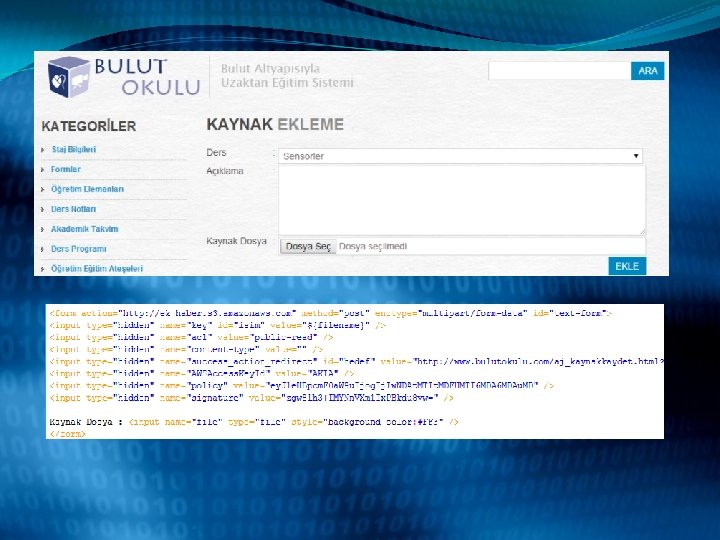Viewport: 720px width, 540px height.
Task: Open the Formlar category
Action: point(66,169)
